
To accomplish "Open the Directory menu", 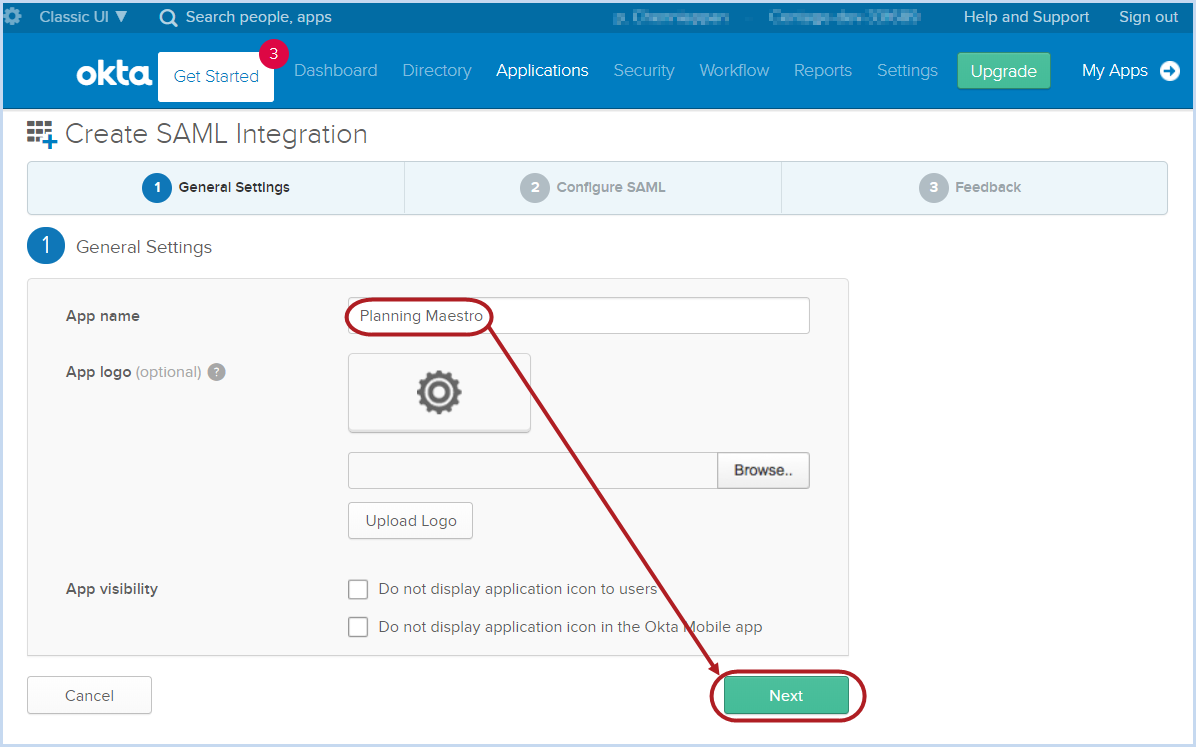I will point(437,70).
